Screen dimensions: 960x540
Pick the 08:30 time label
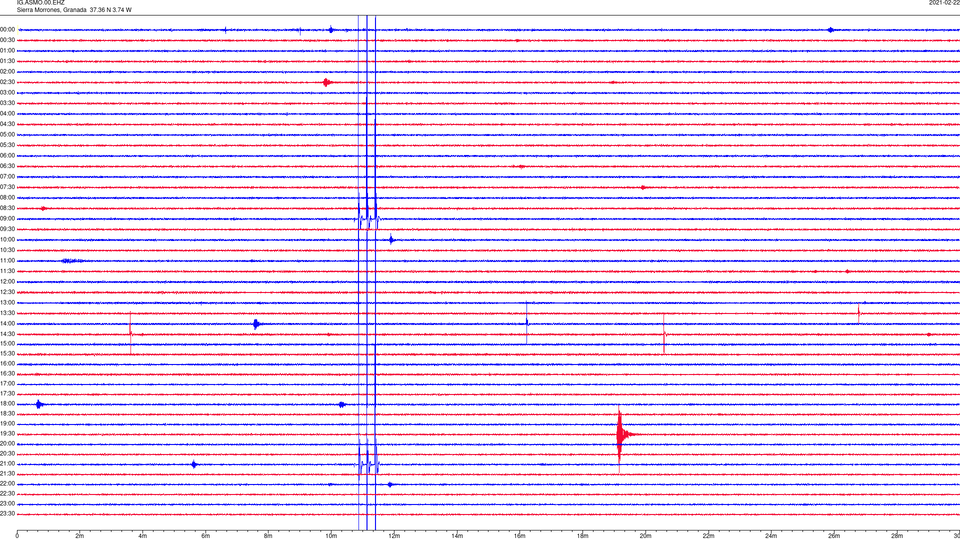pos(7,208)
